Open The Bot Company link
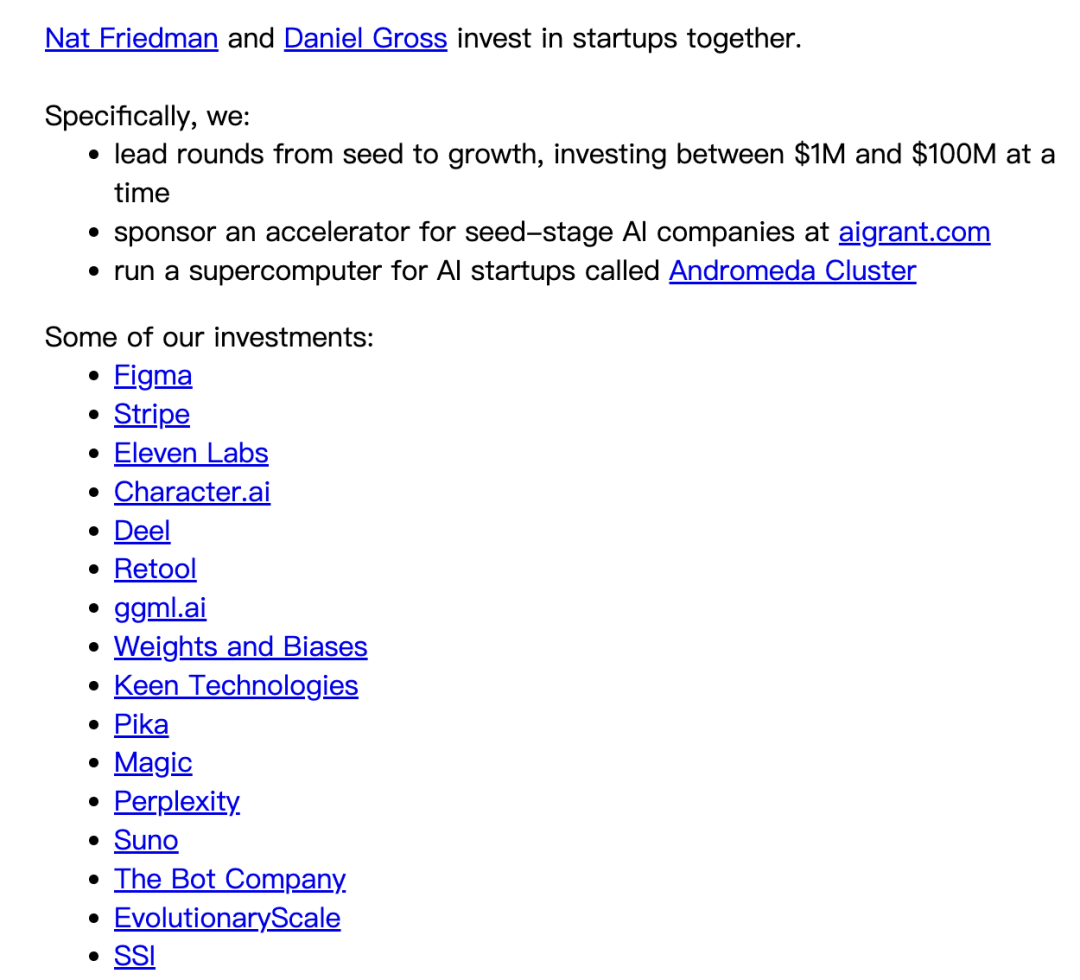The width and height of the screenshot is (1080, 980). (230, 879)
